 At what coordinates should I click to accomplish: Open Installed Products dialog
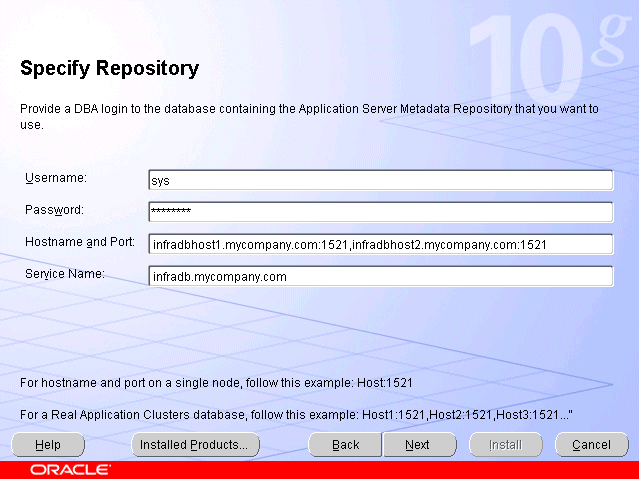coord(195,444)
